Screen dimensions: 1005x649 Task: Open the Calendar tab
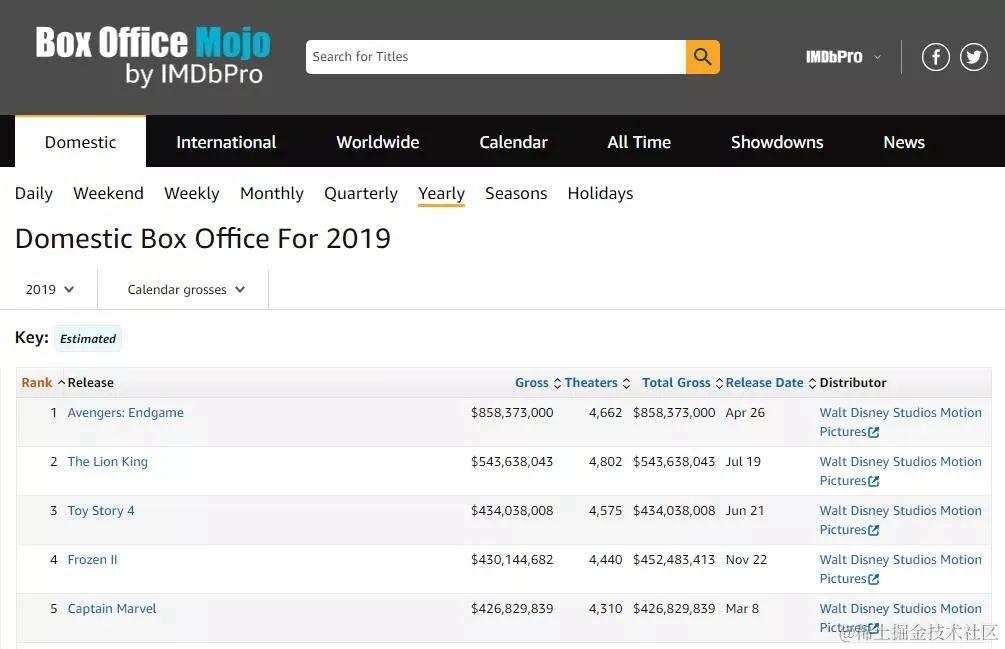pos(513,142)
